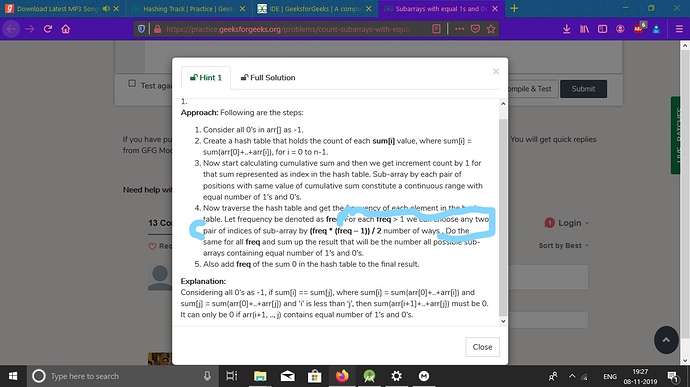Click the taskbar microphone icon
The height and width of the screenshot is (387, 690).
tap(207, 376)
